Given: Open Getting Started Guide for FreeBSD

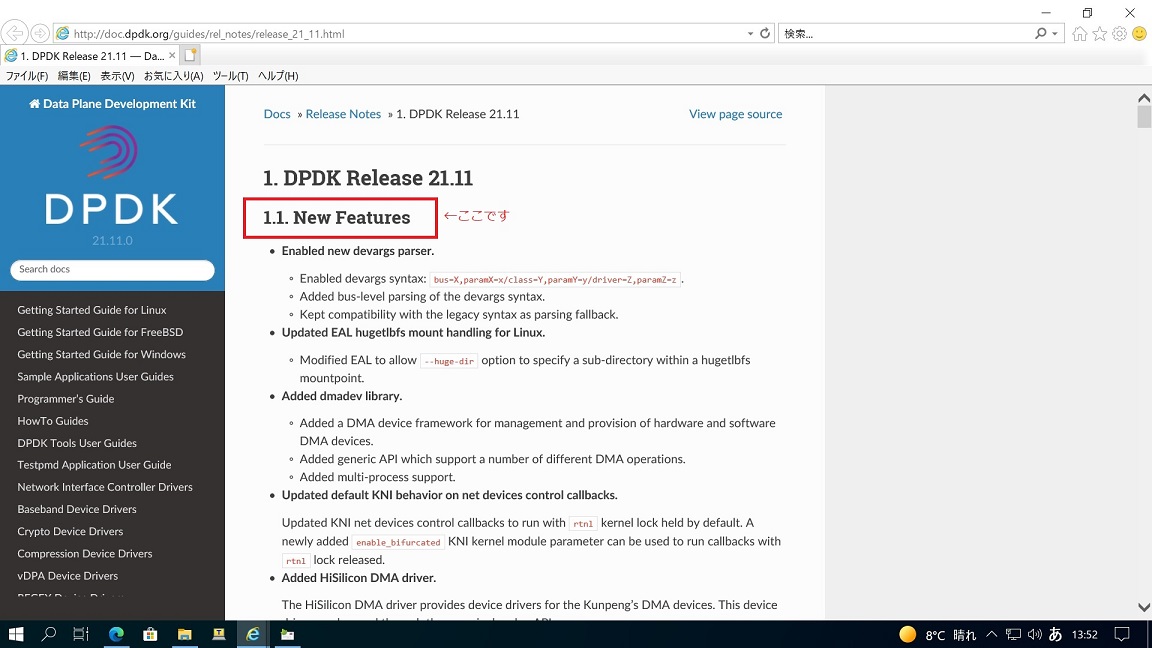Looking at the screenshot, I should click(x=100, y=332).
